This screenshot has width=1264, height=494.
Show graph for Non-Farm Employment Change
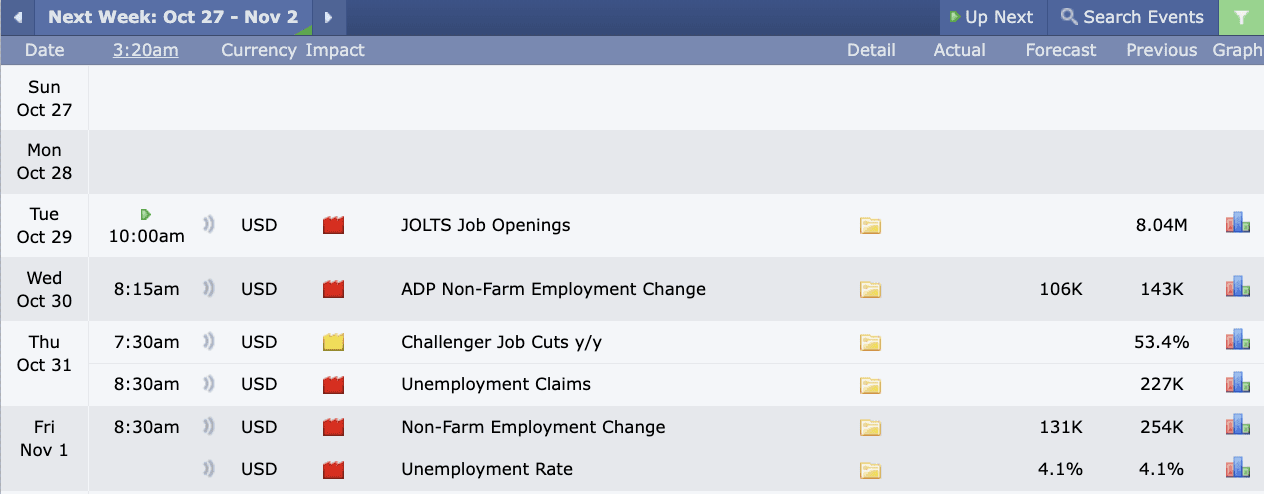pos(1238,426)
